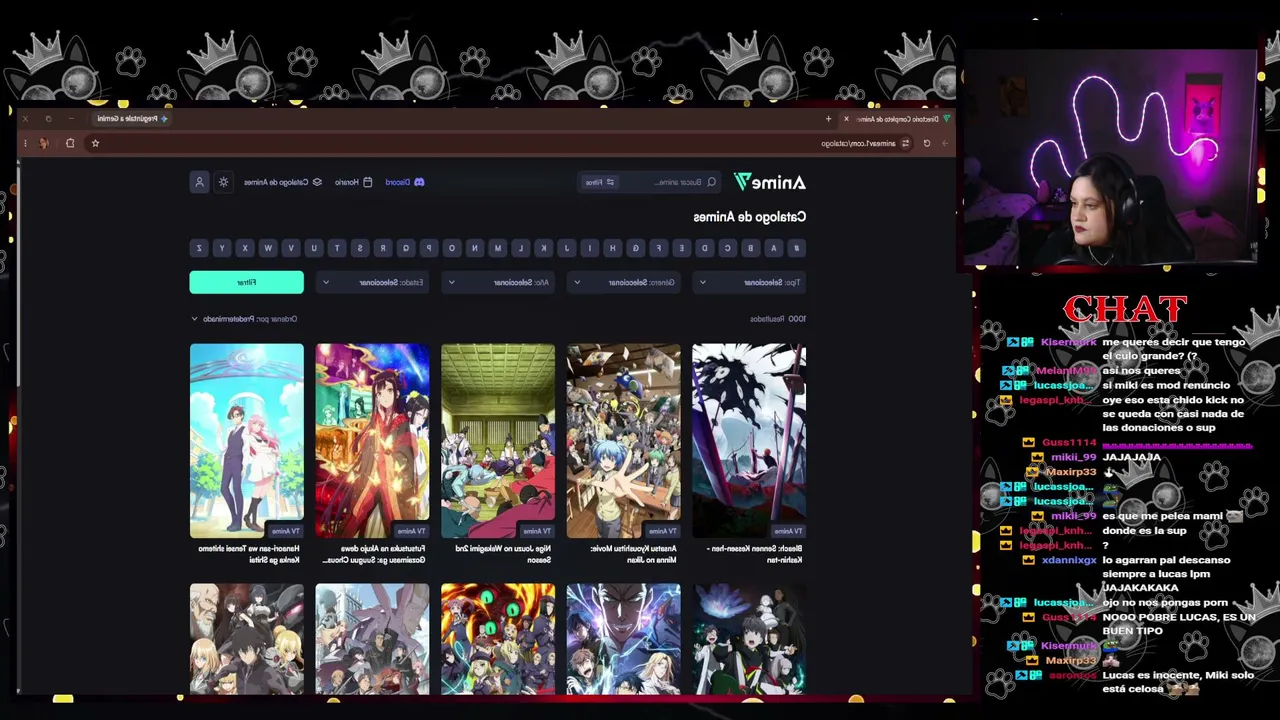Viewport: 1280px width, 720px height.
Task: Open the Bleach: Sennen Kessen-hen poster
Action: click(x=749, y=441)
